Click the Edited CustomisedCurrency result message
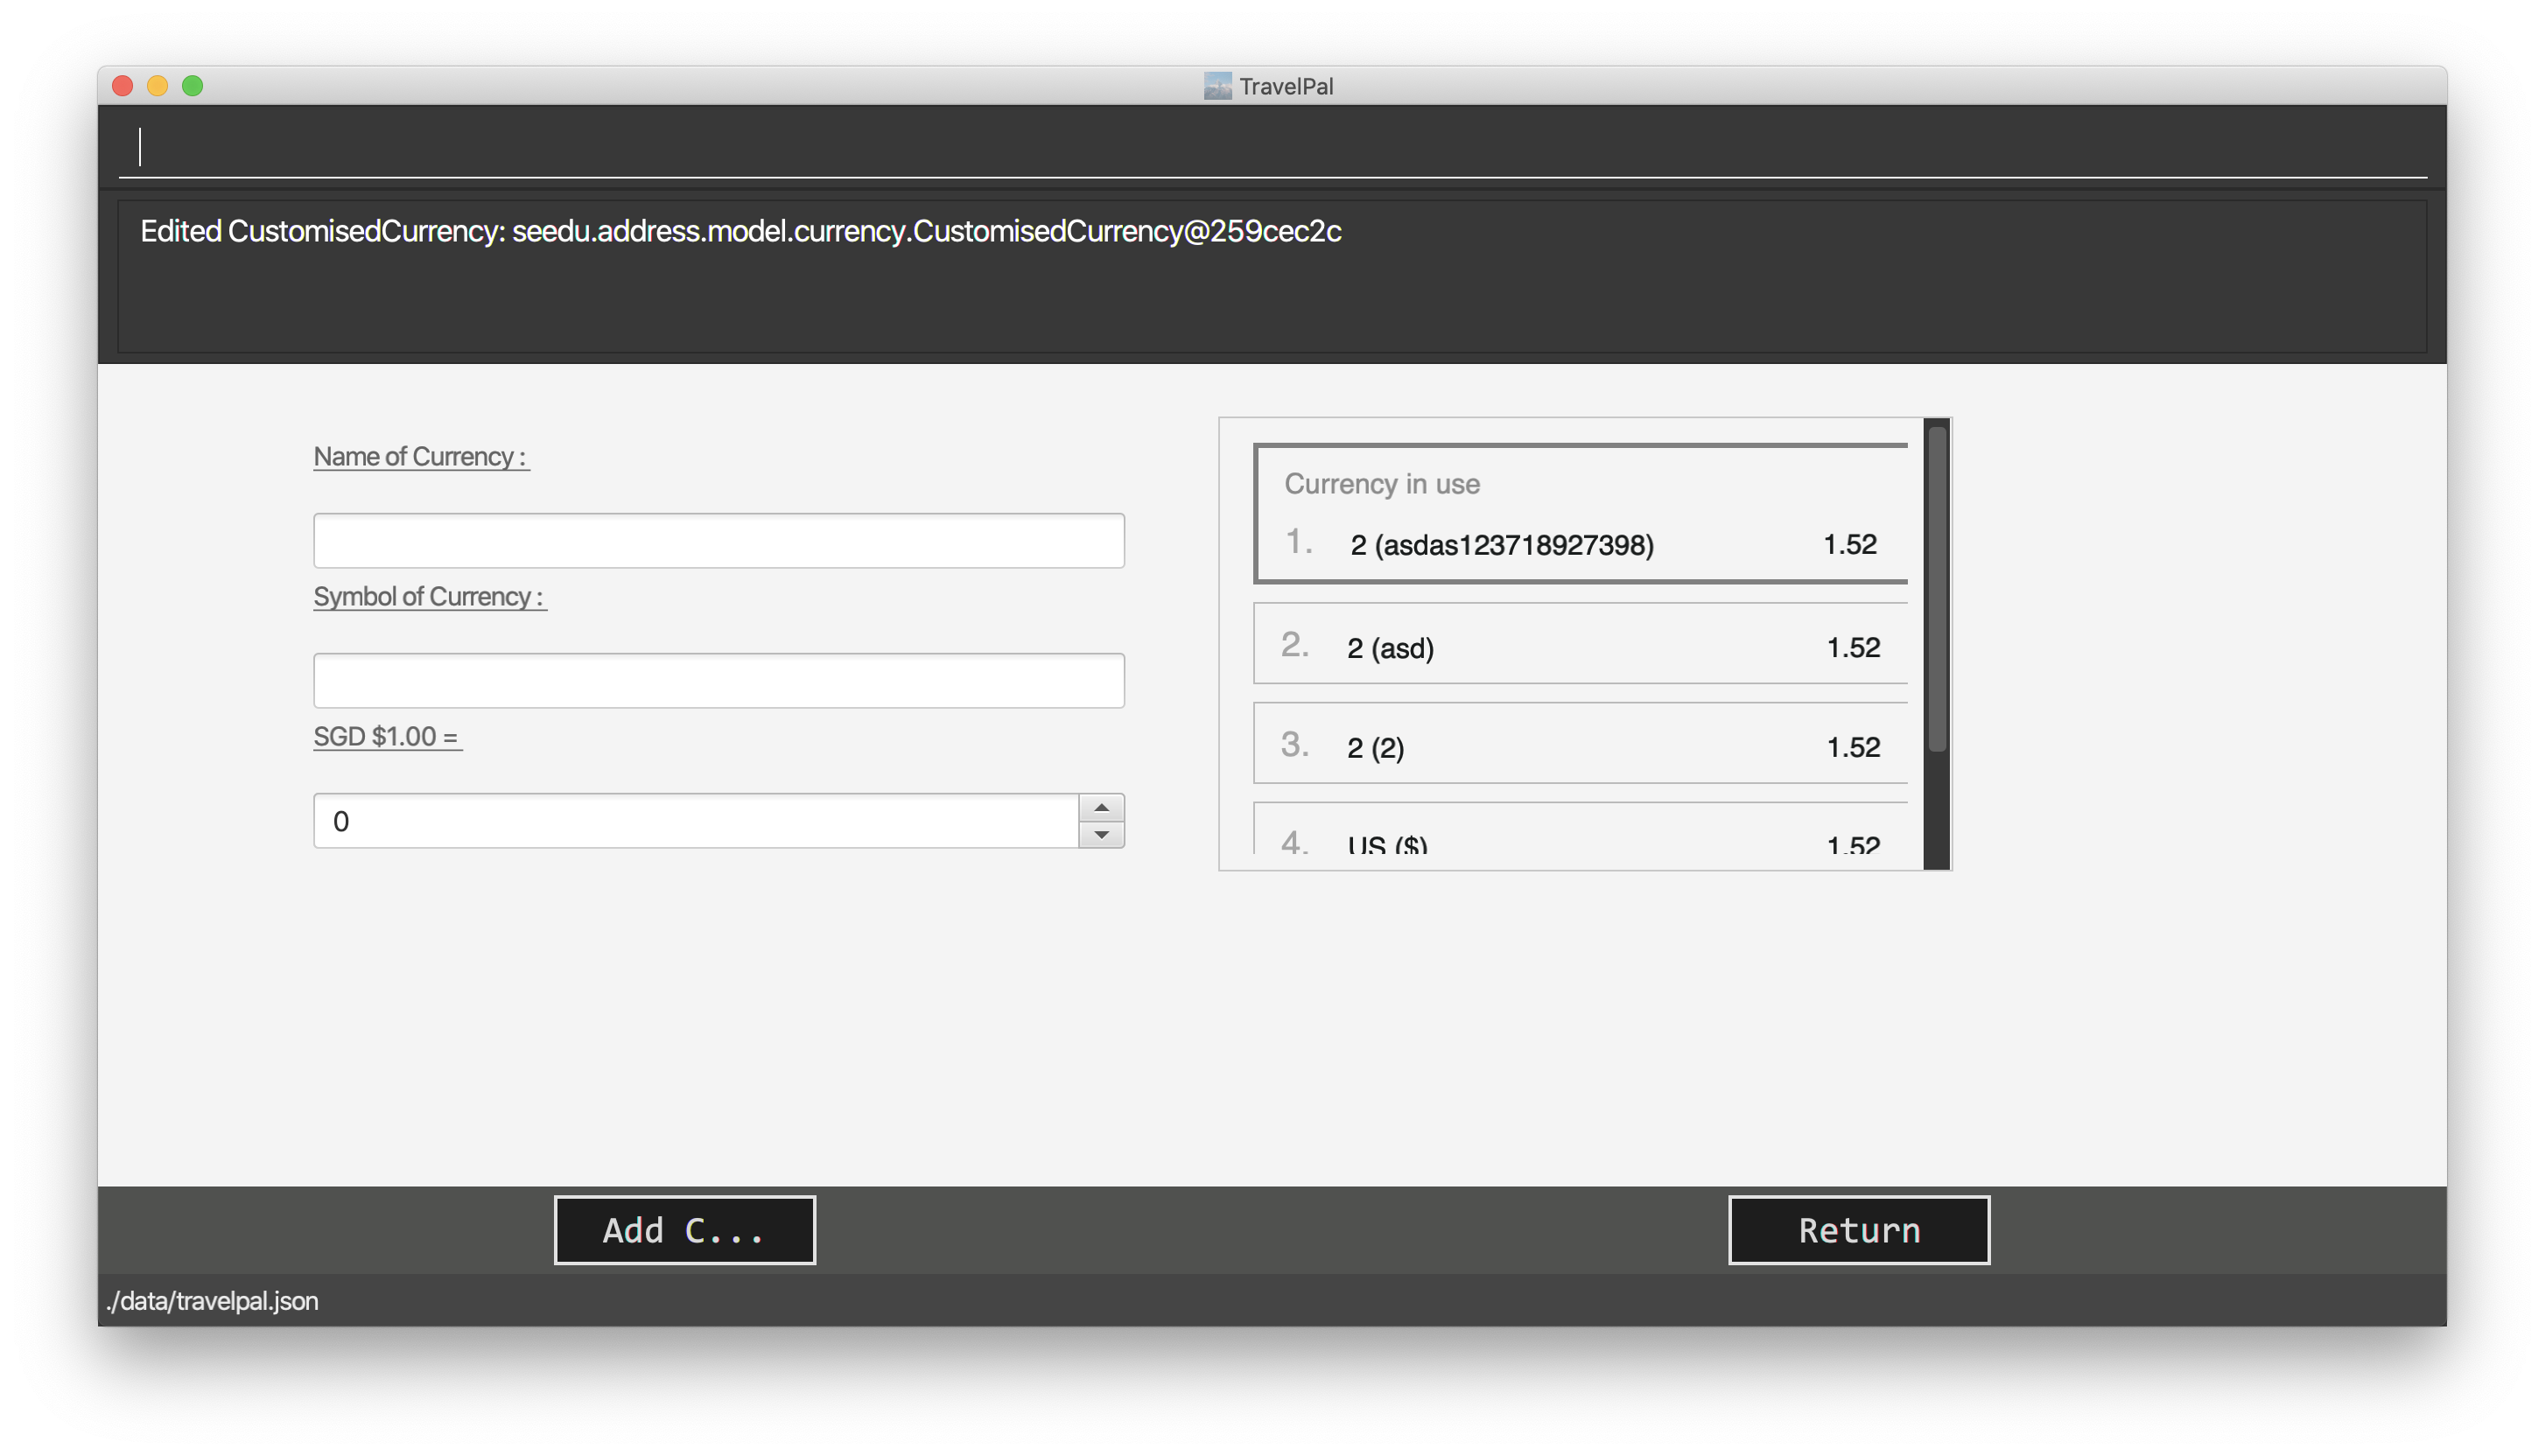The image size is (2545, 1456). pyautogui.click(x=740, y=231)
